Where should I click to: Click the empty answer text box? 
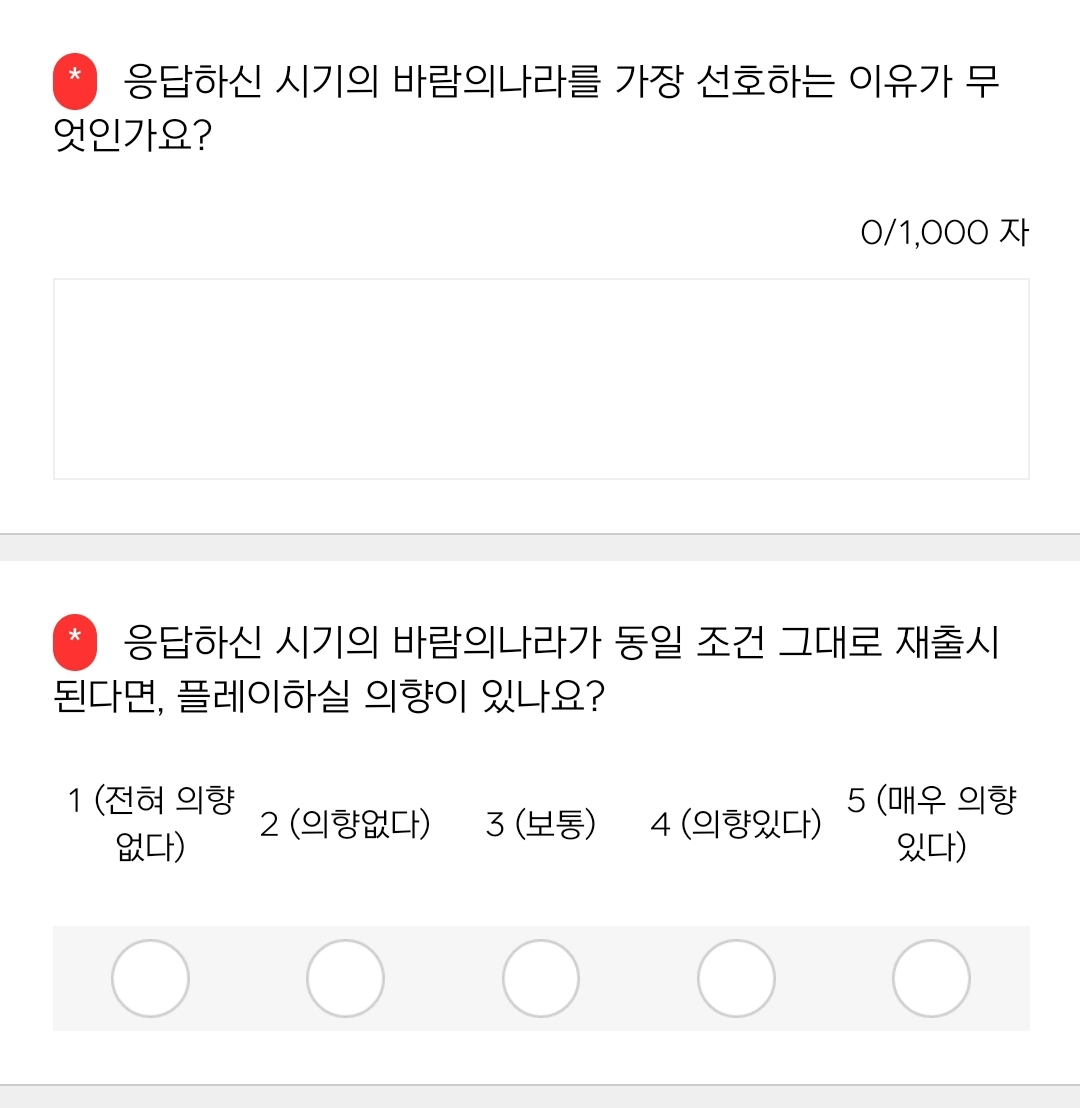[x=540, y=379]
